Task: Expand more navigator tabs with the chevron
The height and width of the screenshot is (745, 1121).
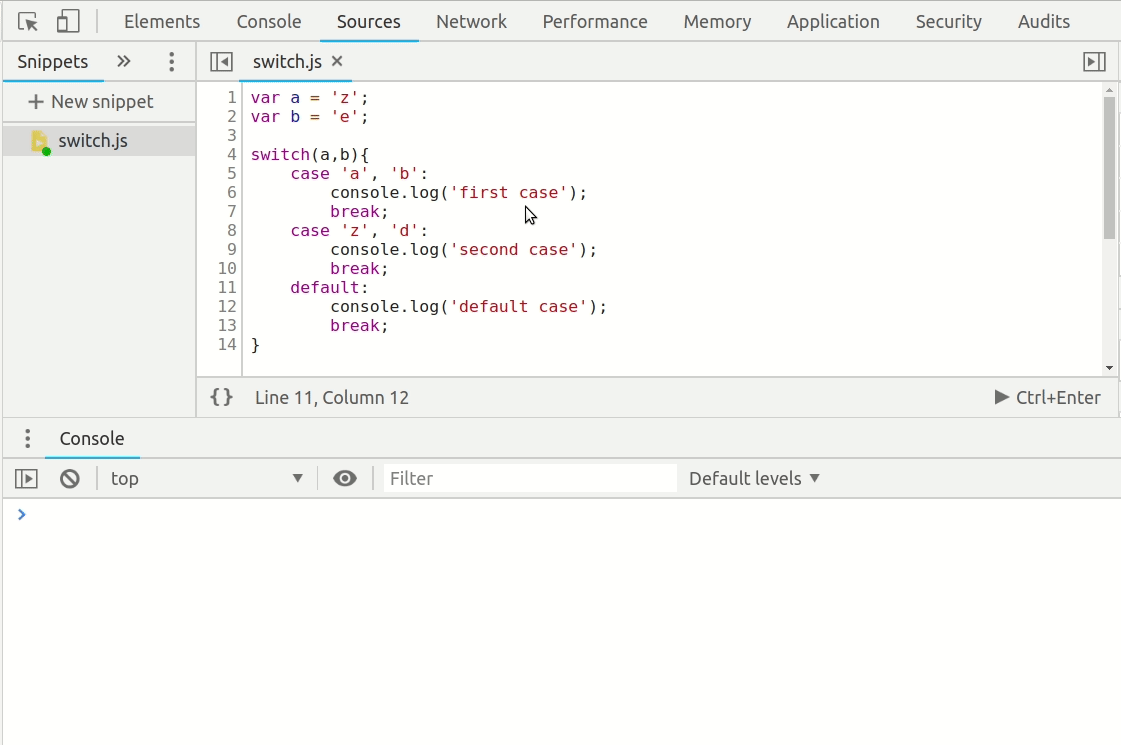Action: click(x=123, y=61)
